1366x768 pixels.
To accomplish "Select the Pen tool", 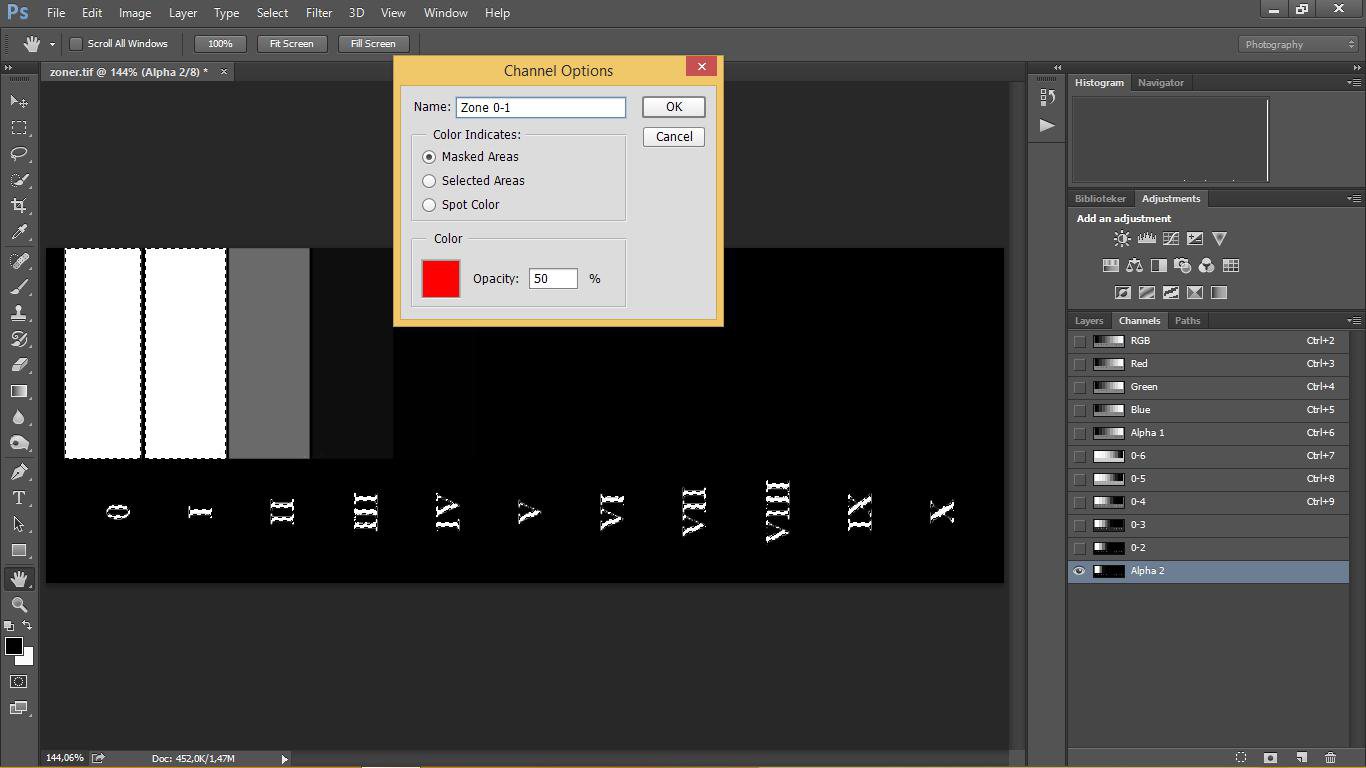I will click(x=19, y=472).
